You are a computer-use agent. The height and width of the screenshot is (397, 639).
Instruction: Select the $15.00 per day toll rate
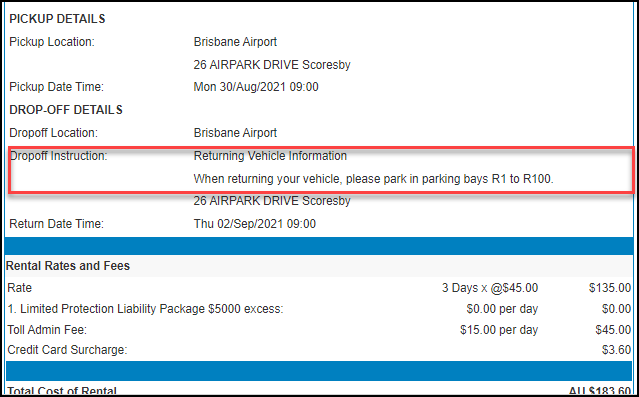click(x=499, y=329)
